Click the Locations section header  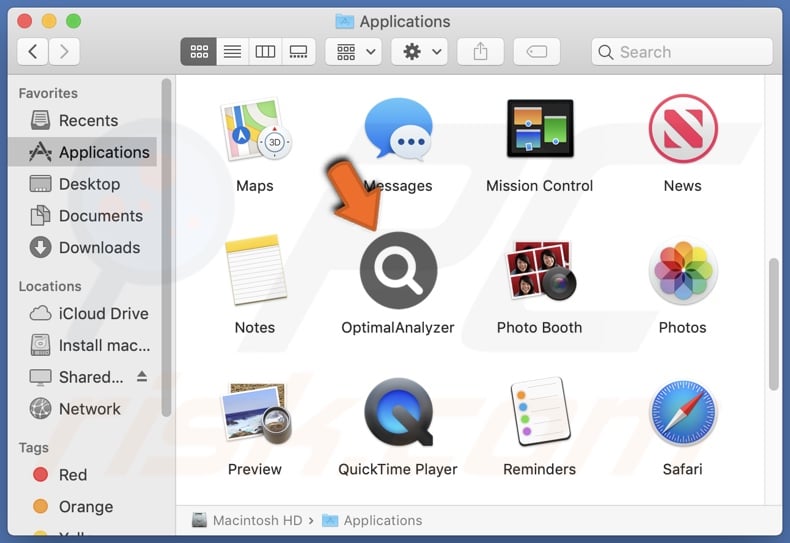click(x=50, y=286)
